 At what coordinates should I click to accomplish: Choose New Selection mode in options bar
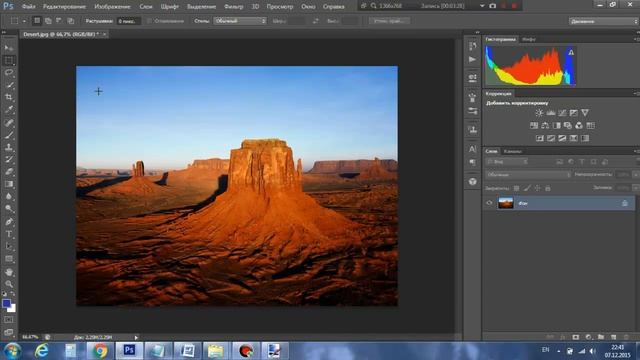click(x=37, y=20)
